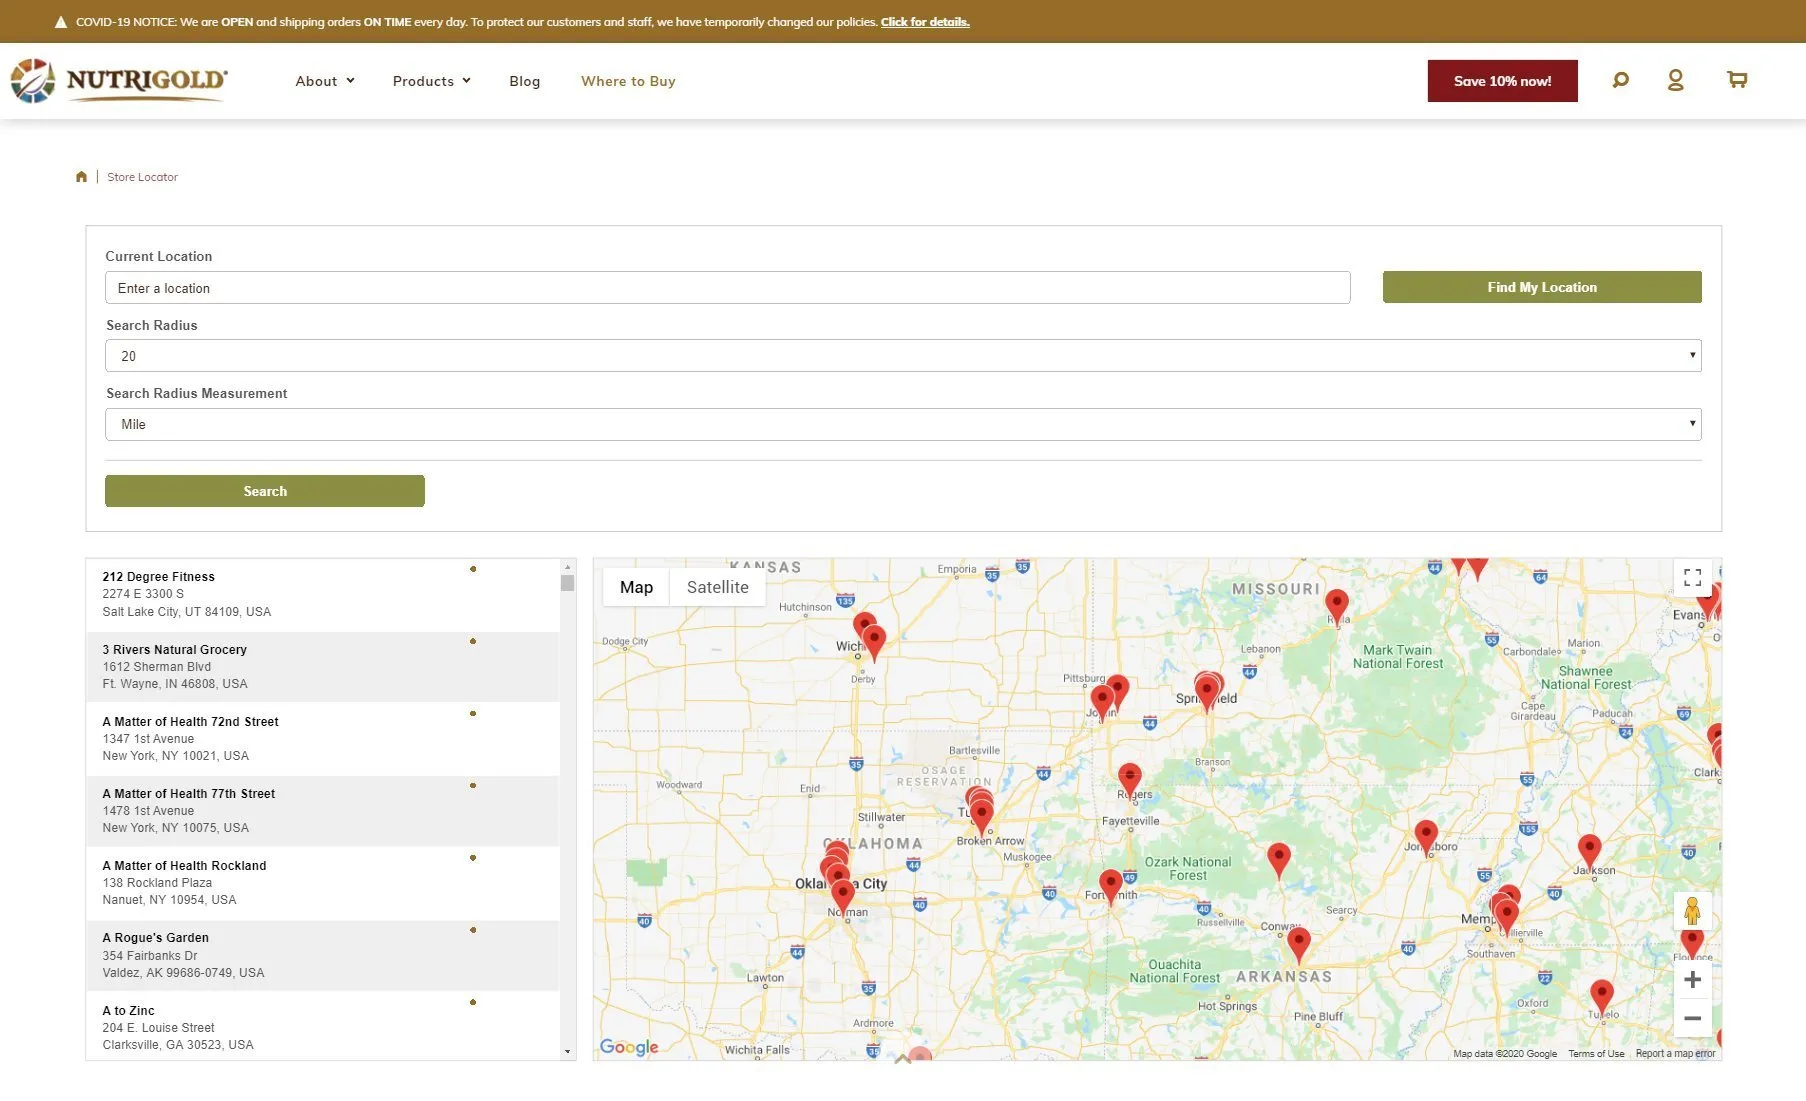Click the map pin at Conway, Arkansas

pos(1298,944)
